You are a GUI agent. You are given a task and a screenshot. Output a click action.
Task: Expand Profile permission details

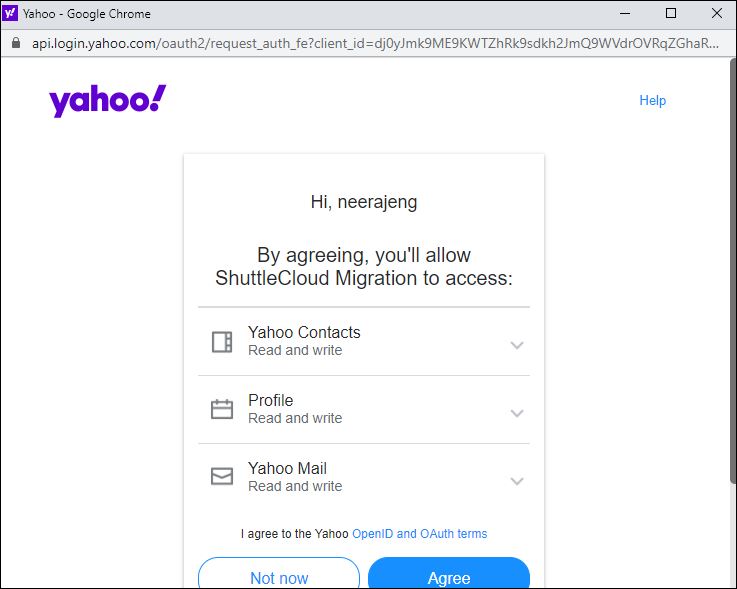pos(517,413)
